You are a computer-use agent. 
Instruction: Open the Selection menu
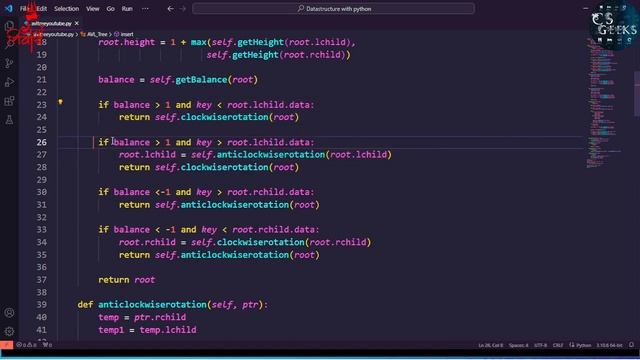67,9
